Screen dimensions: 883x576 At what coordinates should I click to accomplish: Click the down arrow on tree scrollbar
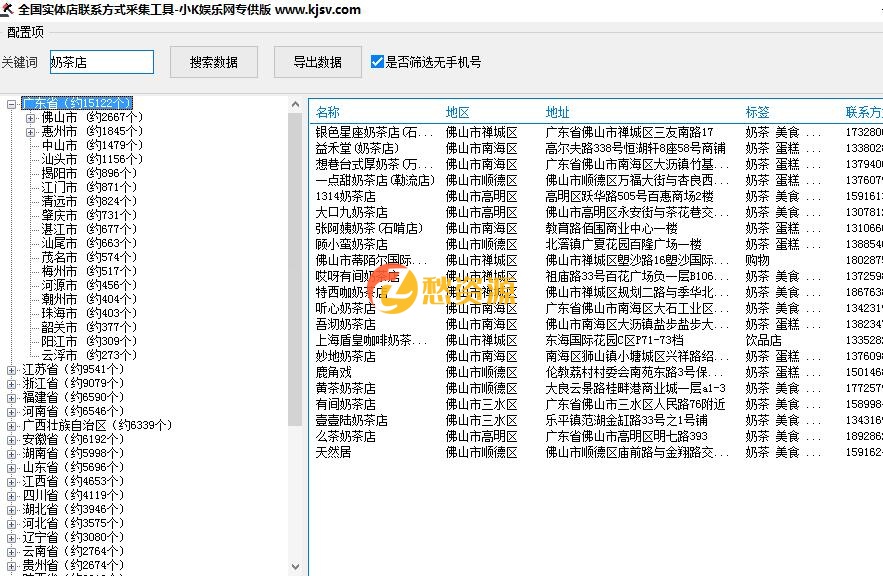(x=296, y=567)
